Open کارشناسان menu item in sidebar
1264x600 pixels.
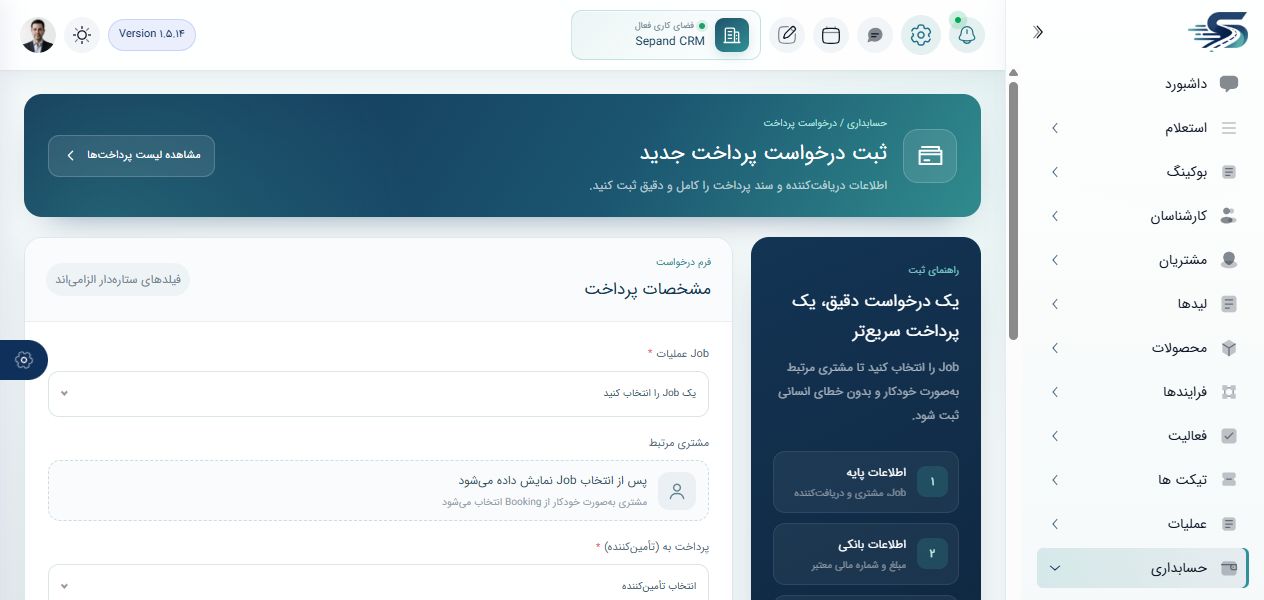point(1143,216)
